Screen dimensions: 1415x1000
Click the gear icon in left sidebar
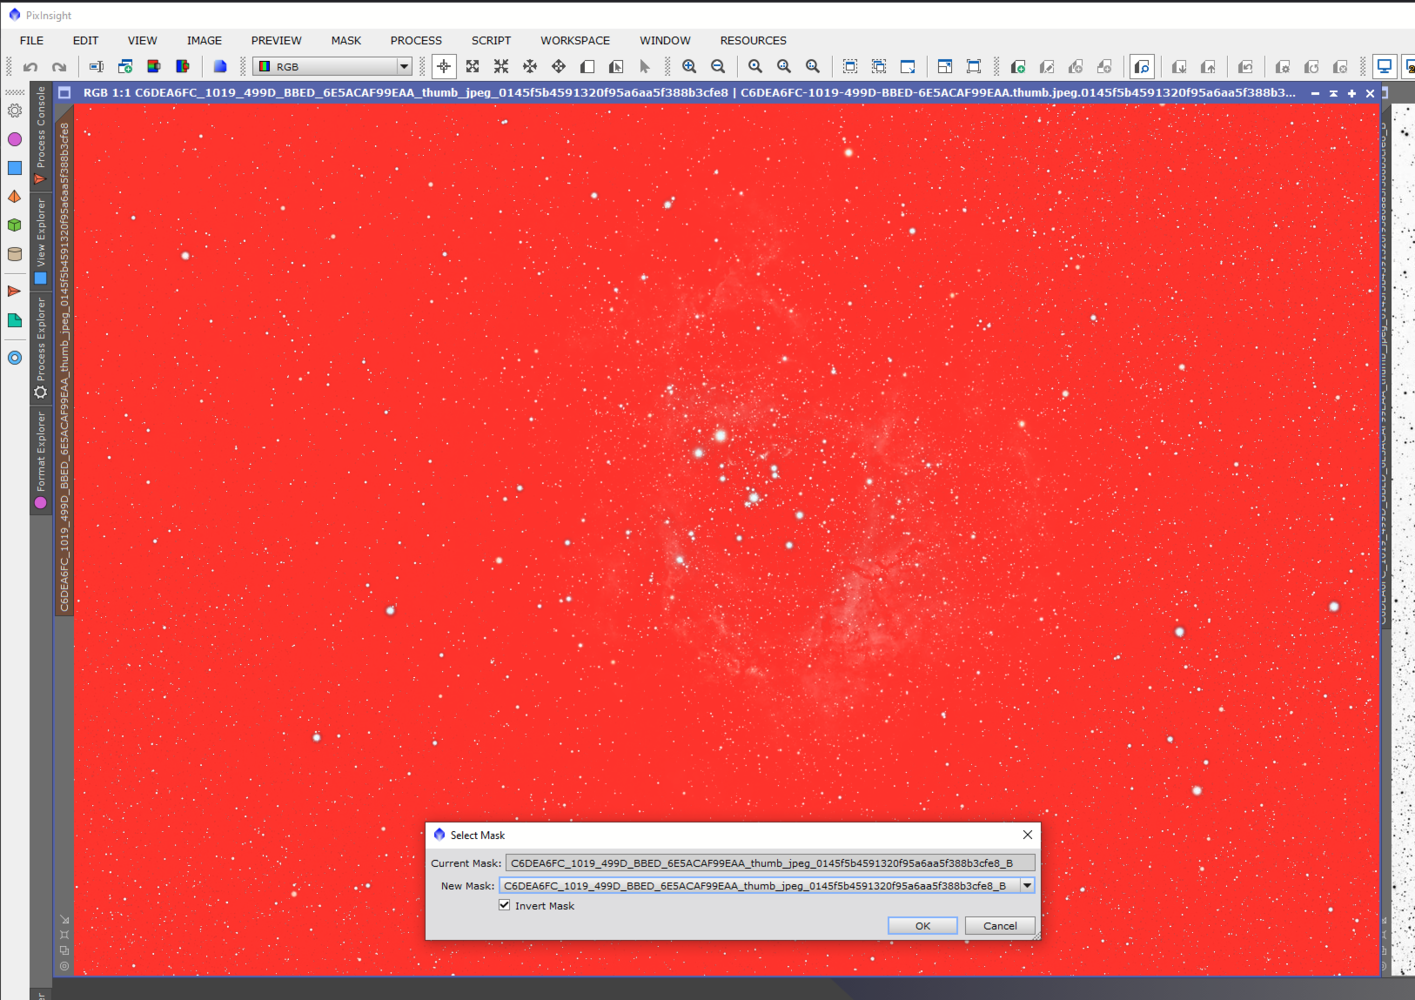(15, 111)
